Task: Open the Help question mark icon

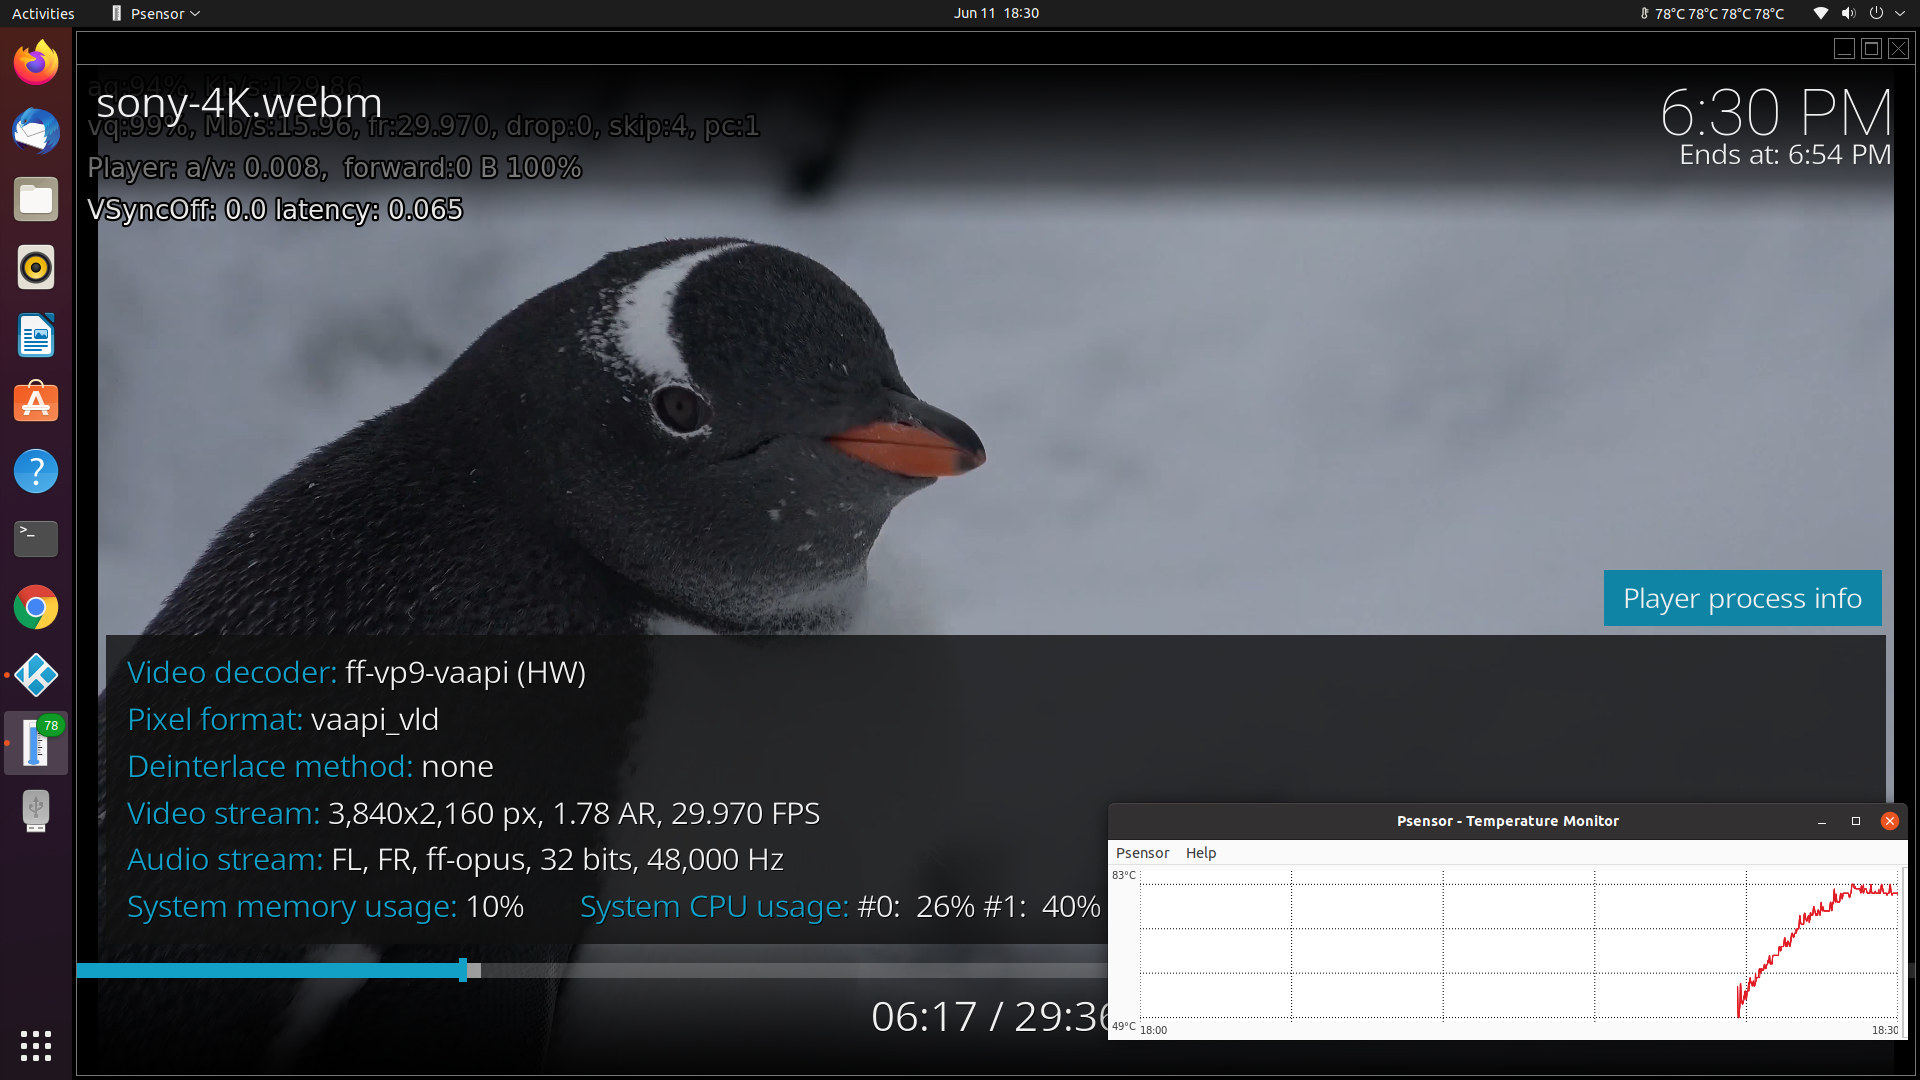Action: [36, 471]
